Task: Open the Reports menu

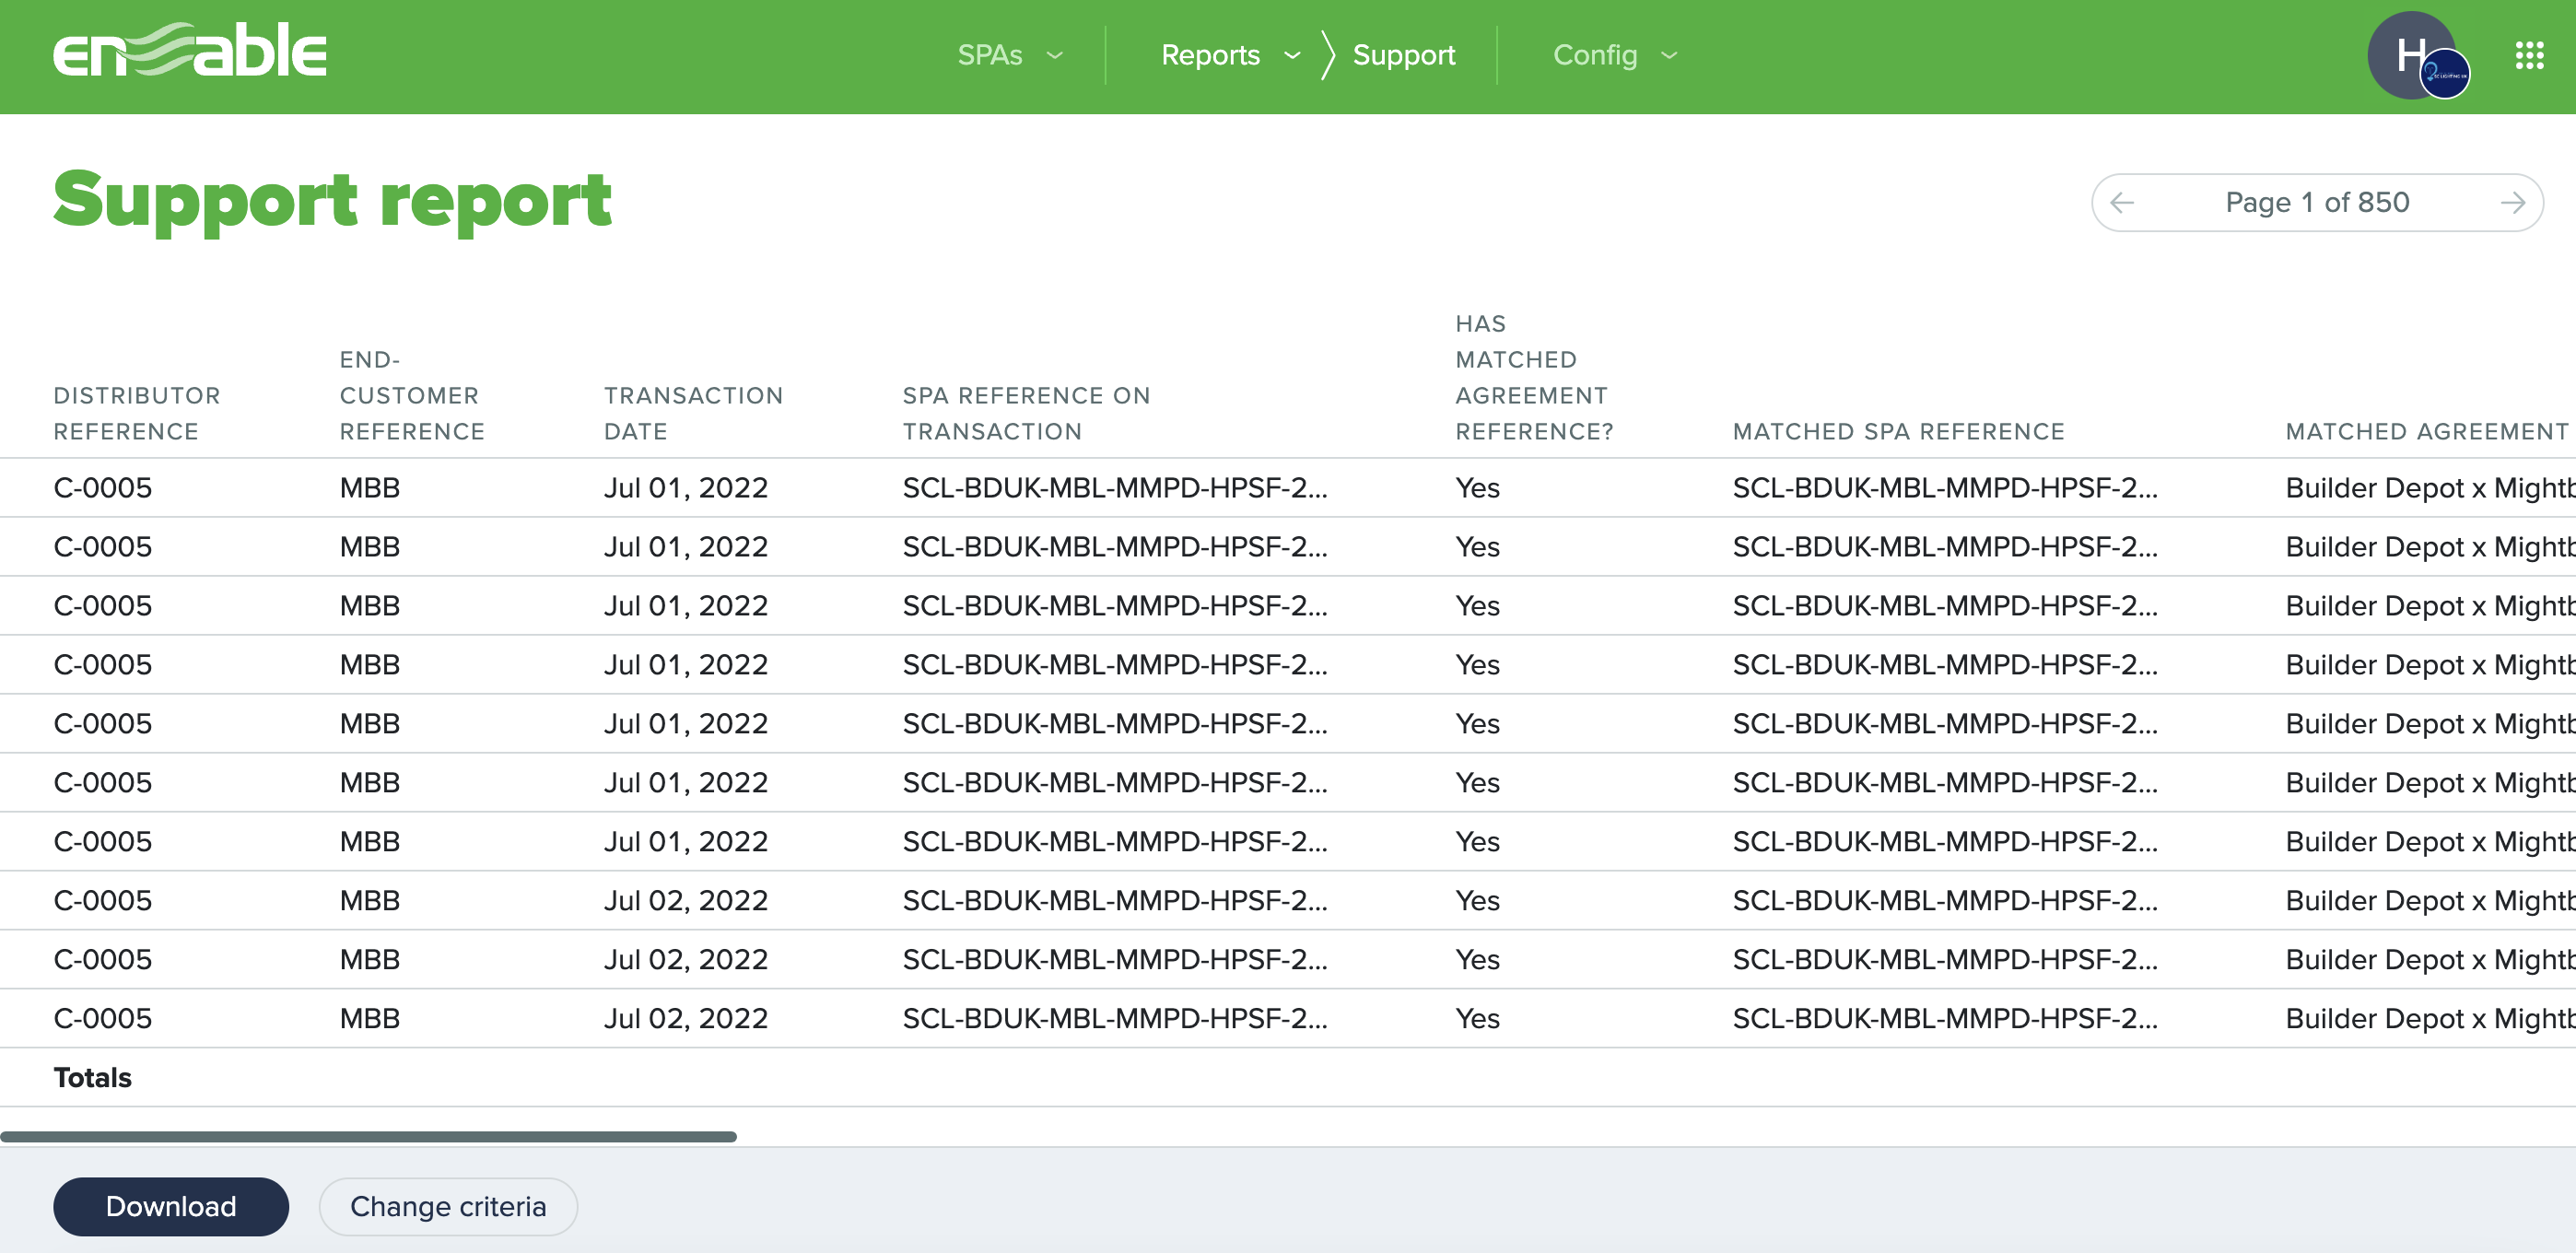Action: pyautogui.click(x=1209, y=55)
